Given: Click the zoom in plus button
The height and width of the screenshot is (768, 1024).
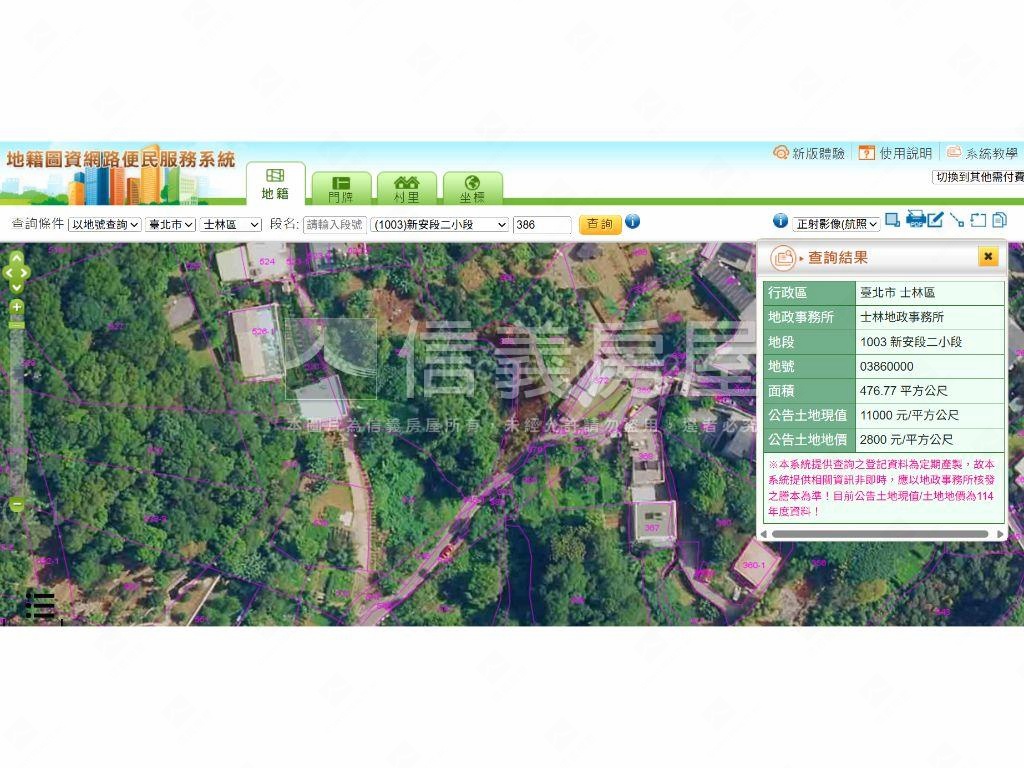Looking at the screenshot, I should [x=16, y=306].
